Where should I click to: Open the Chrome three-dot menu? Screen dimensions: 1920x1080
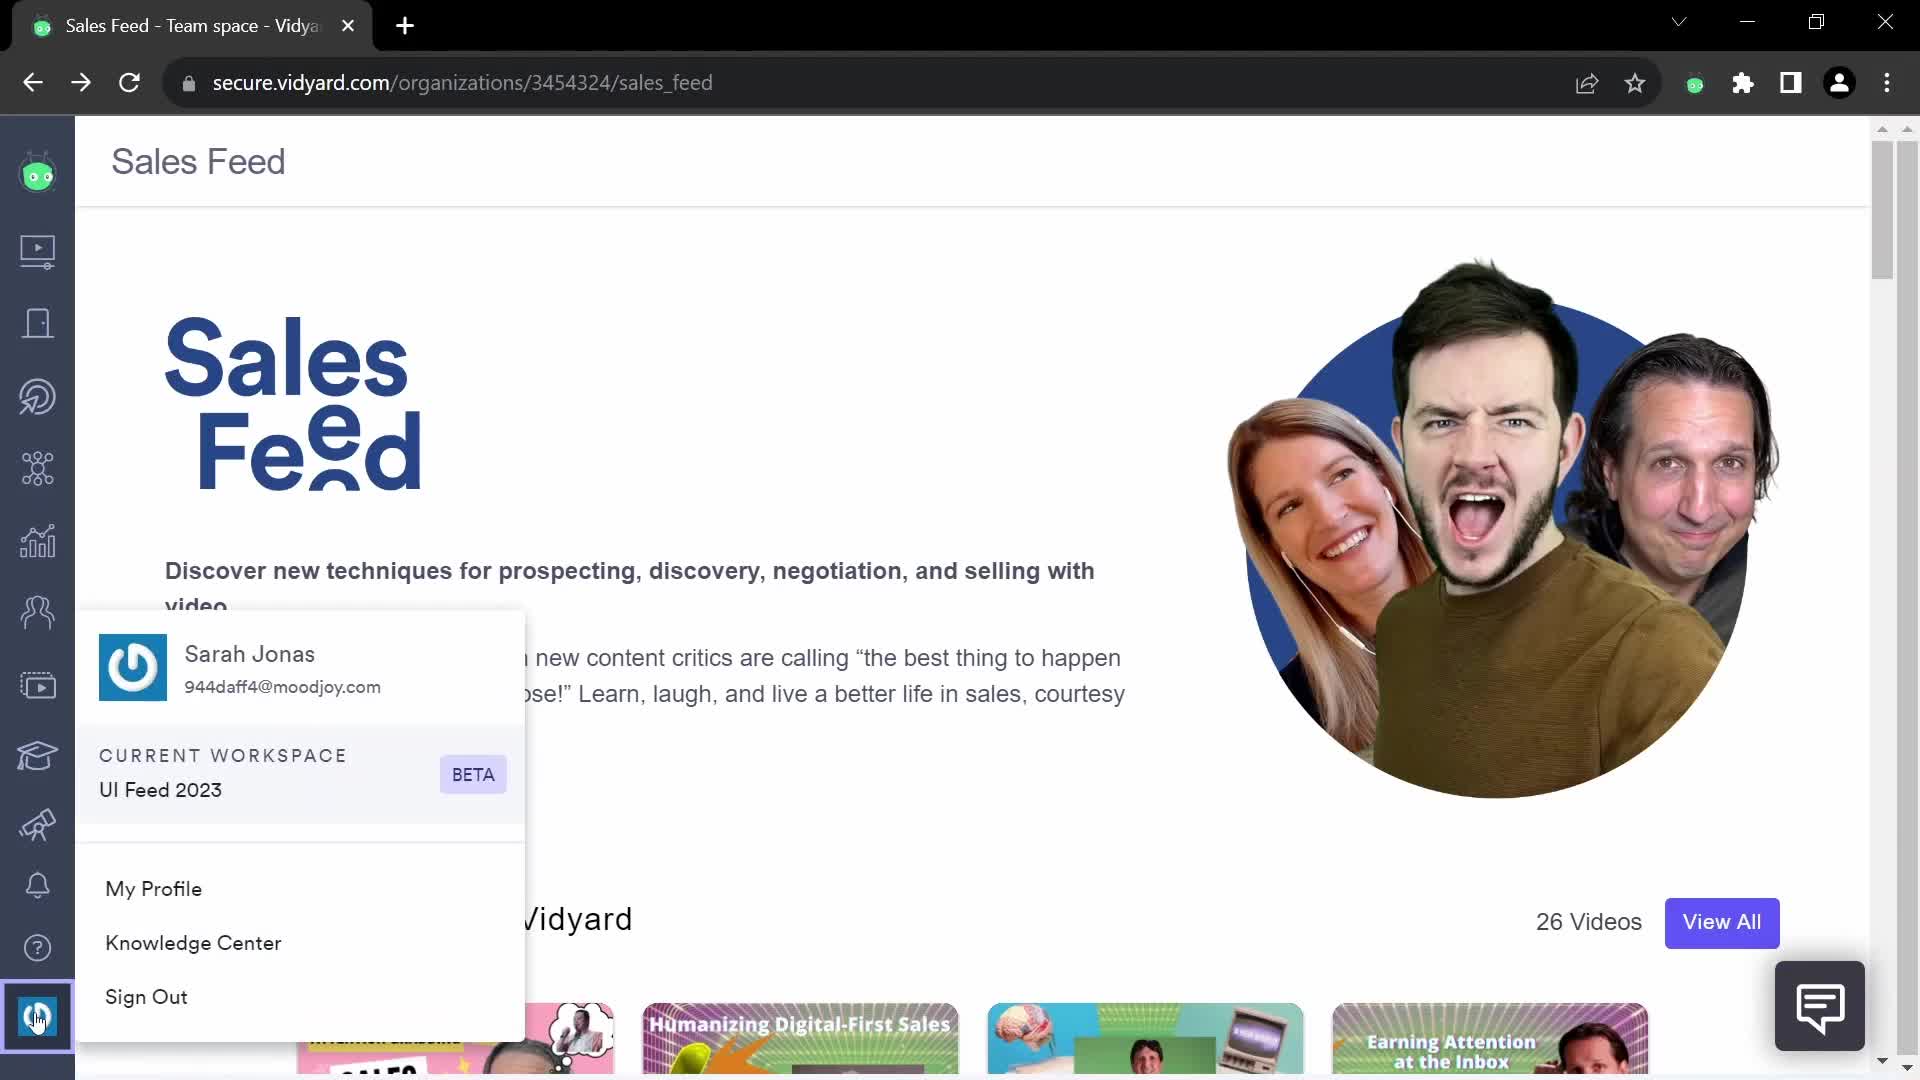tap(1887, 83)
